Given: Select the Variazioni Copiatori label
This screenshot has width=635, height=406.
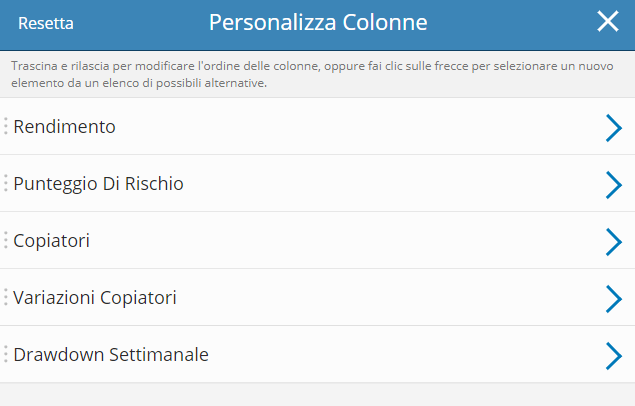Looking at the screenshot, I should [x=95, y=298].
